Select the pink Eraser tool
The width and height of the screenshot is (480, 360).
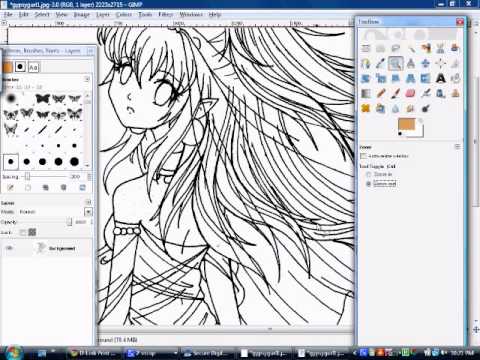(x=410, y=93)
